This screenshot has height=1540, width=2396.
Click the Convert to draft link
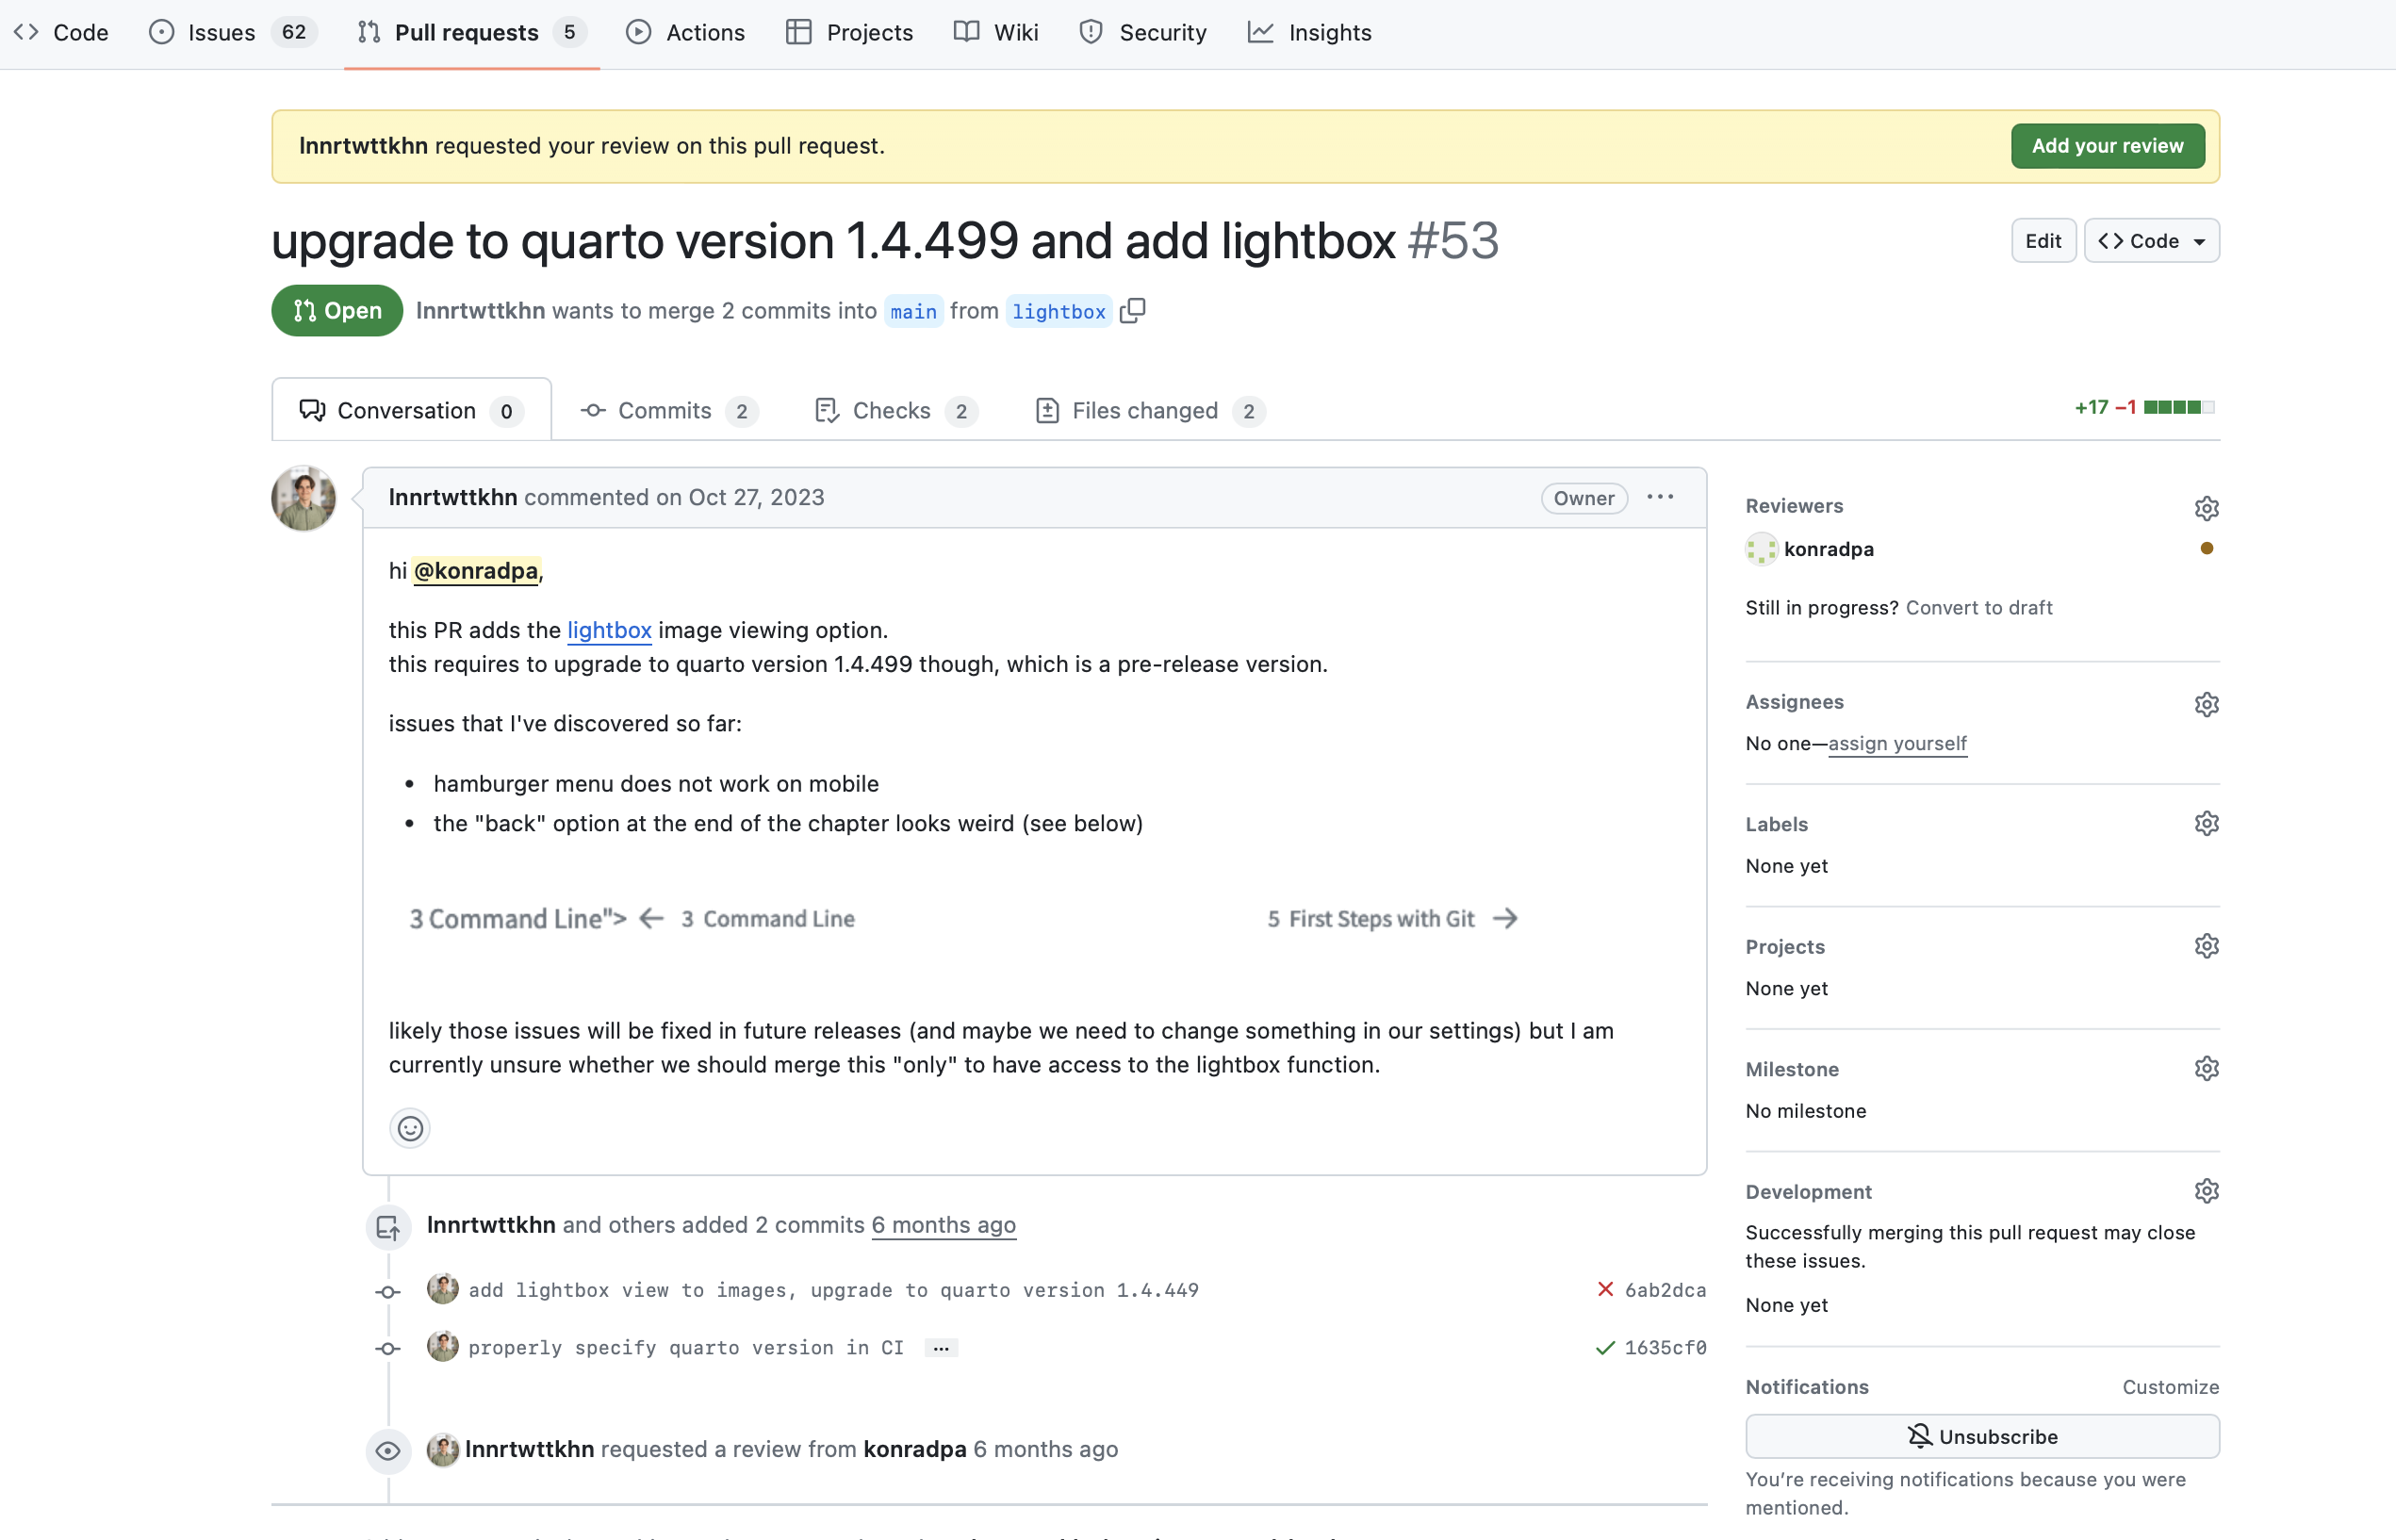pyautogui.click(x=1978, y=608)
